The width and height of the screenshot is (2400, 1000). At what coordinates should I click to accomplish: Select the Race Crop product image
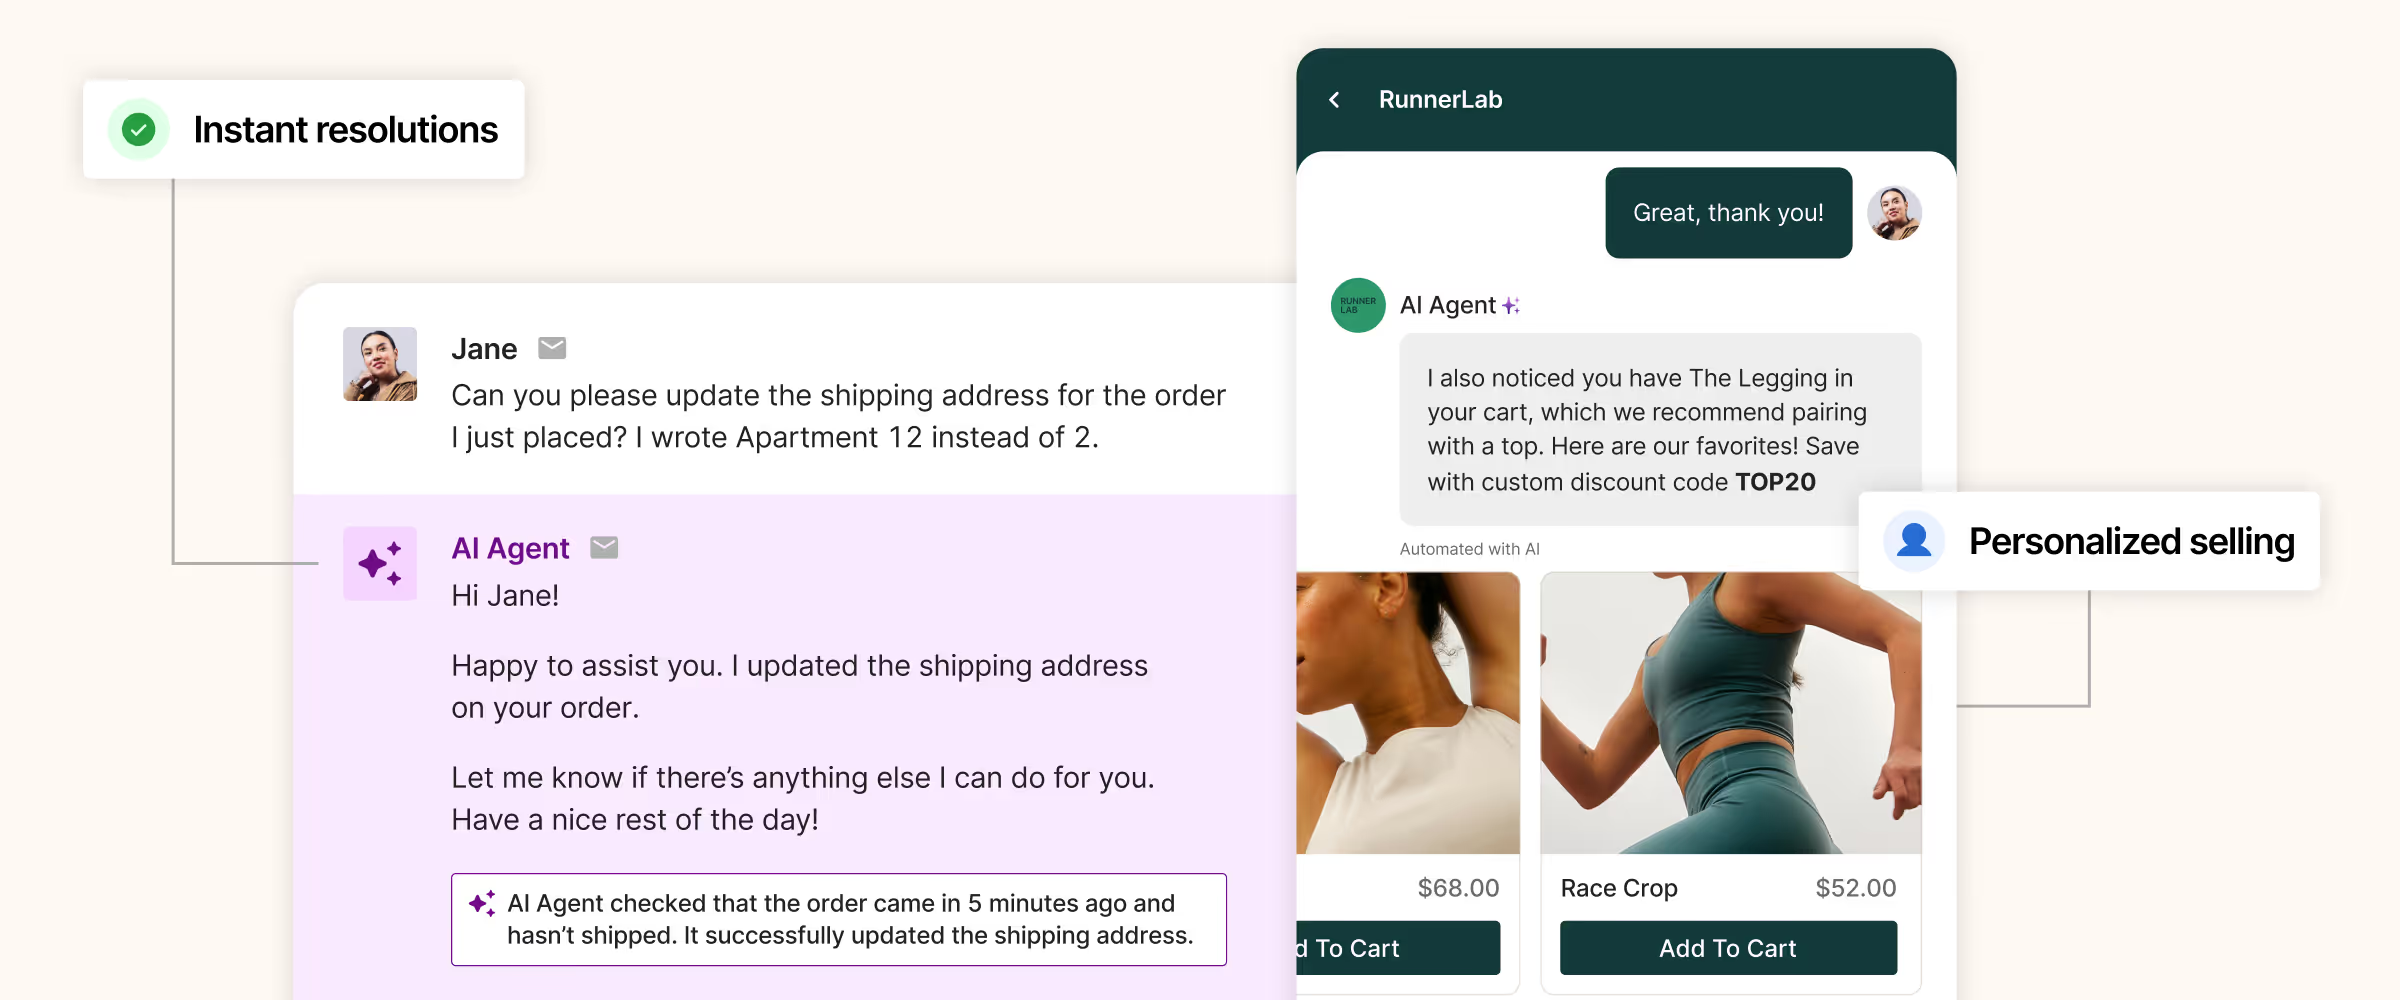coord(1728,715)
